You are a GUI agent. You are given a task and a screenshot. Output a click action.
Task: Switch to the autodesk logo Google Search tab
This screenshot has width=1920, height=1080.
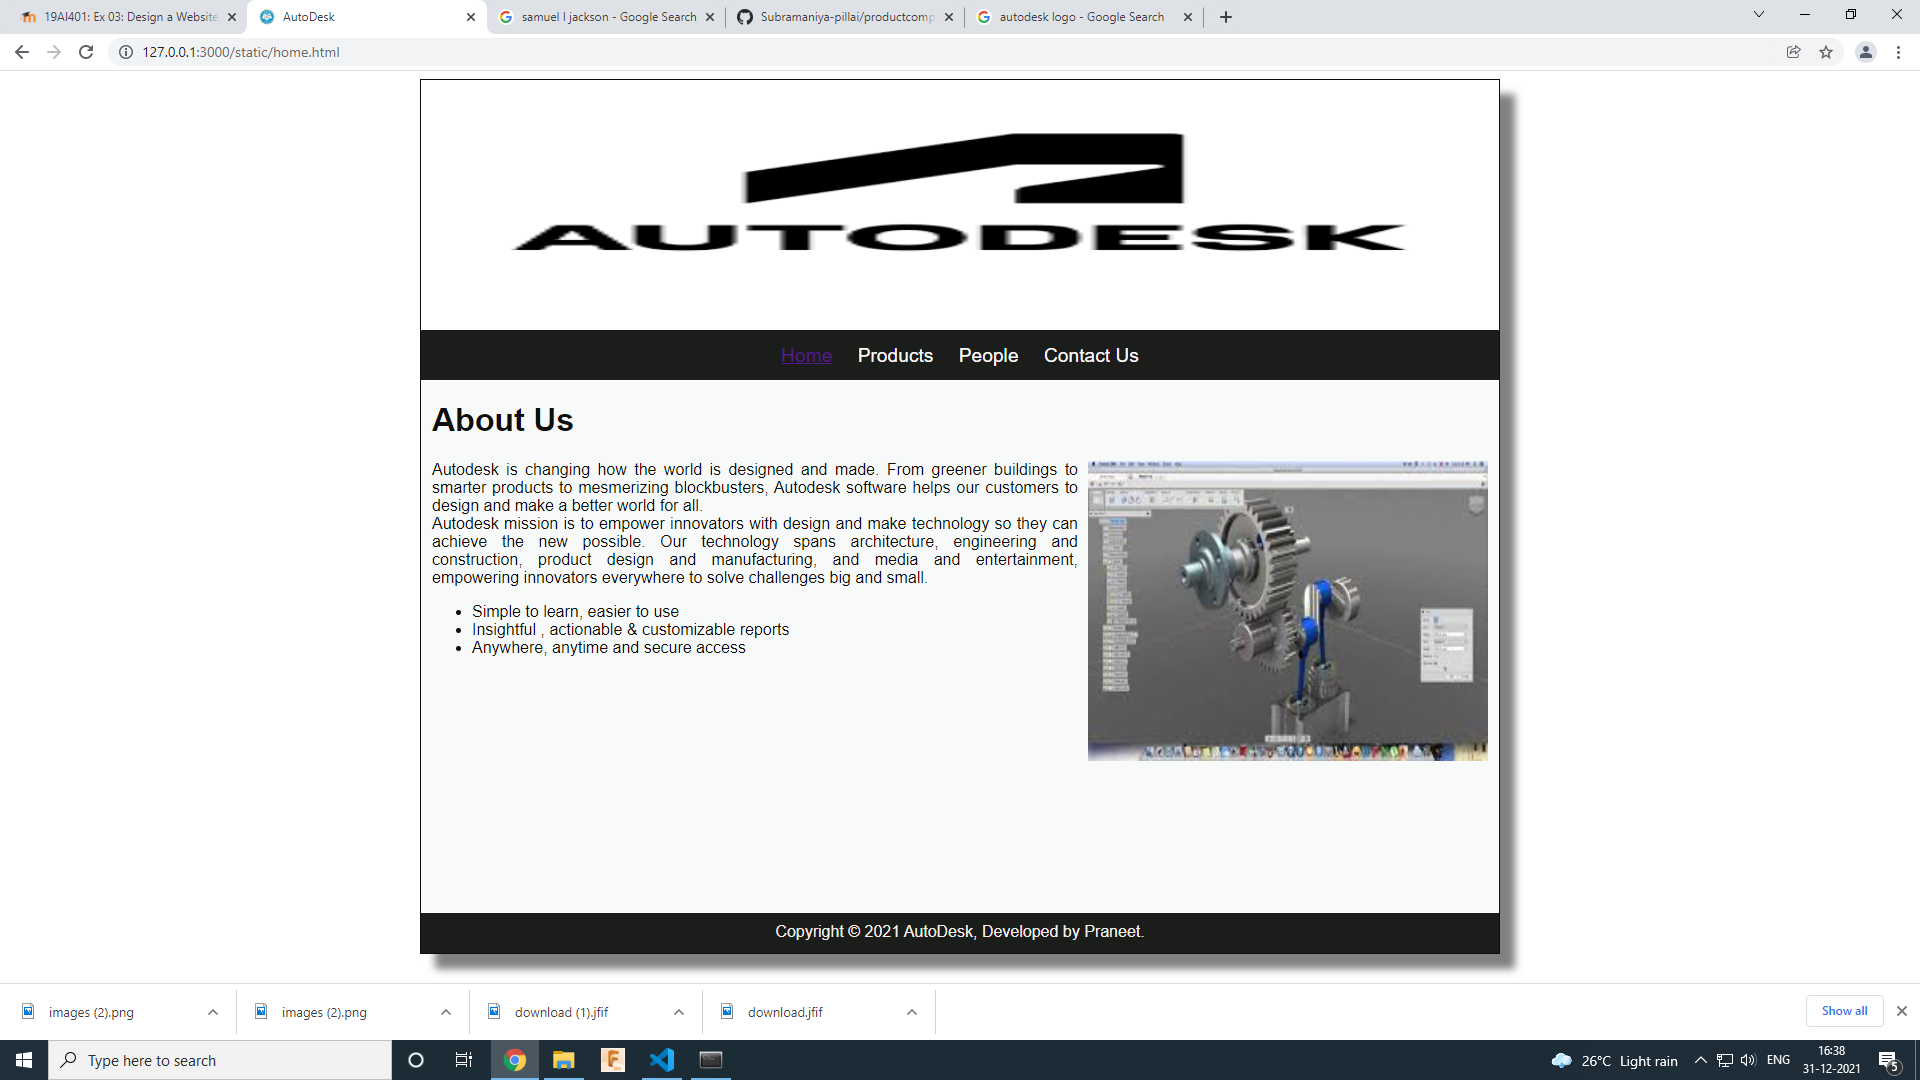(x=1081, y=17)
